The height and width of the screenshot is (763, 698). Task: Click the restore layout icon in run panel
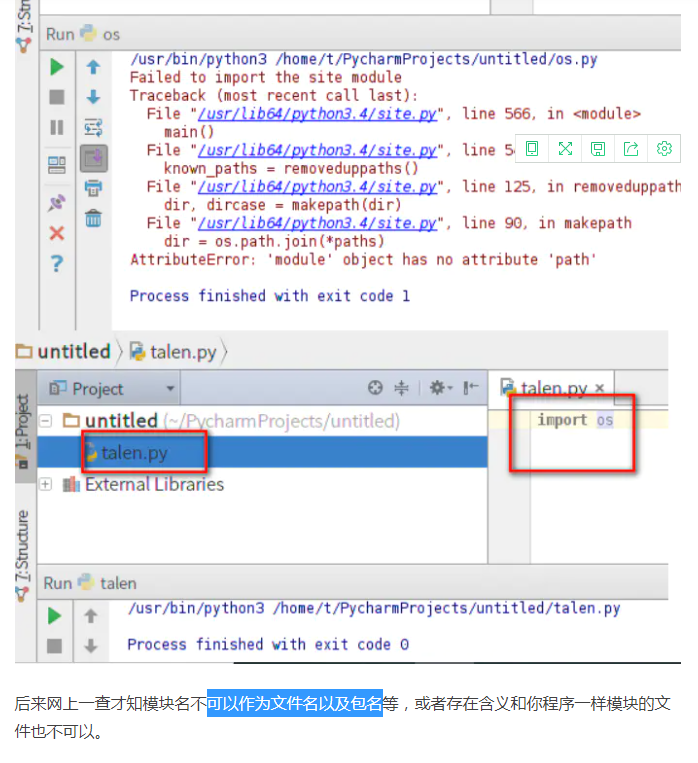[56, 165]
